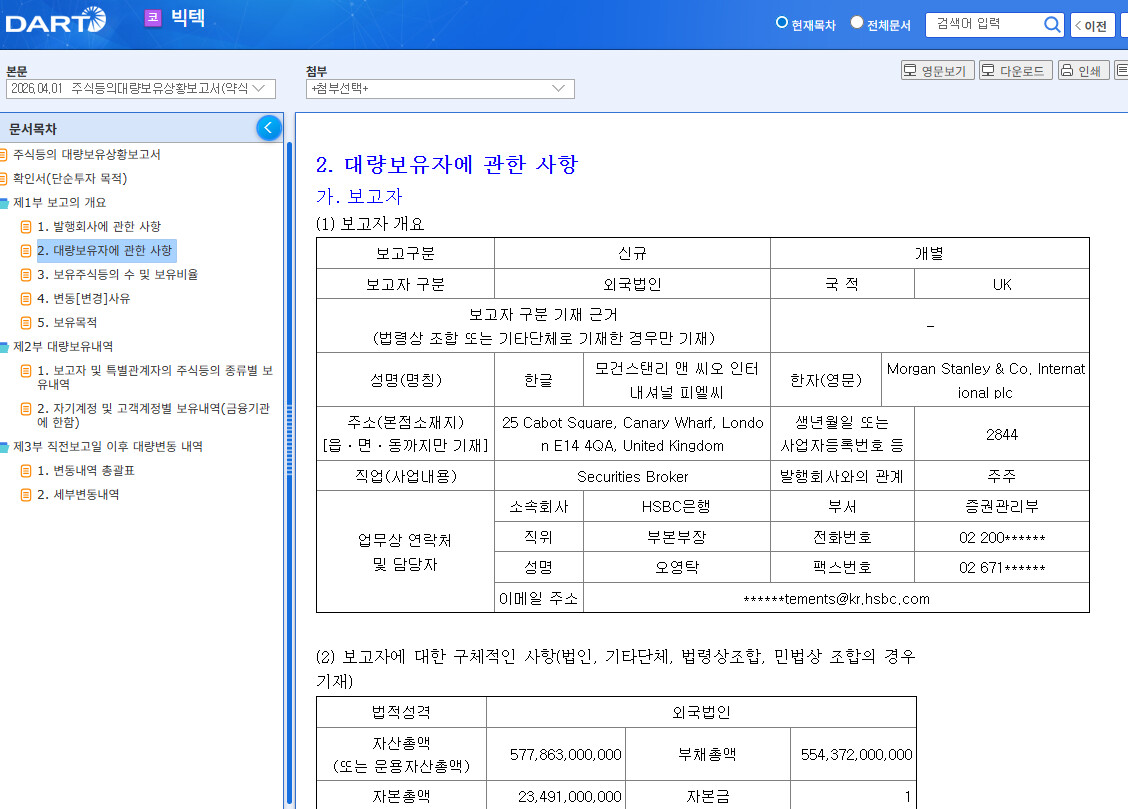
Task: Open 3. 보유주식등의 수 및 보유비율
Action: (117, 274)
